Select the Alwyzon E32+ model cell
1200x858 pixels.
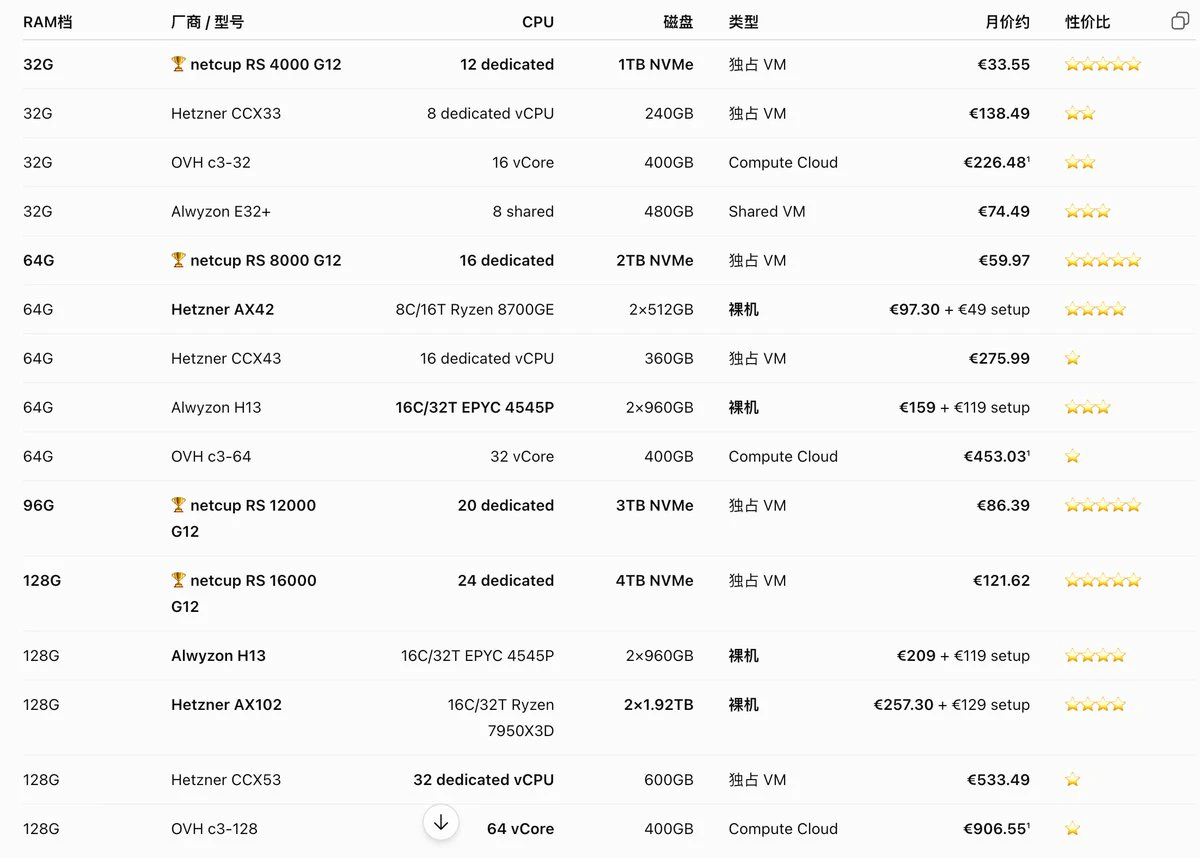221,211
